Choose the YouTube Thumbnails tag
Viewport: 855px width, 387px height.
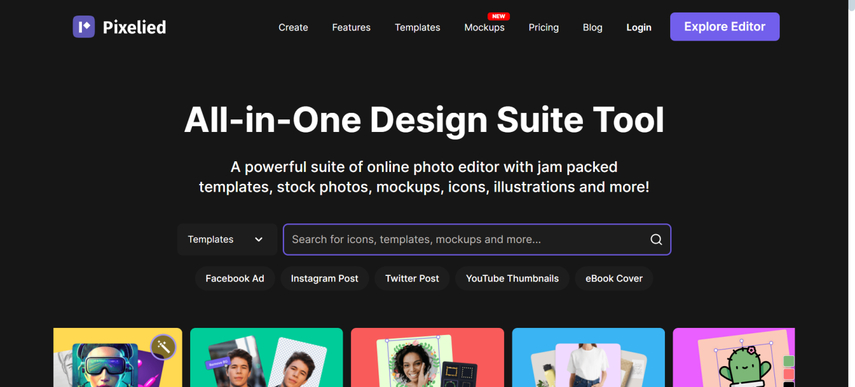coord(512,279)
